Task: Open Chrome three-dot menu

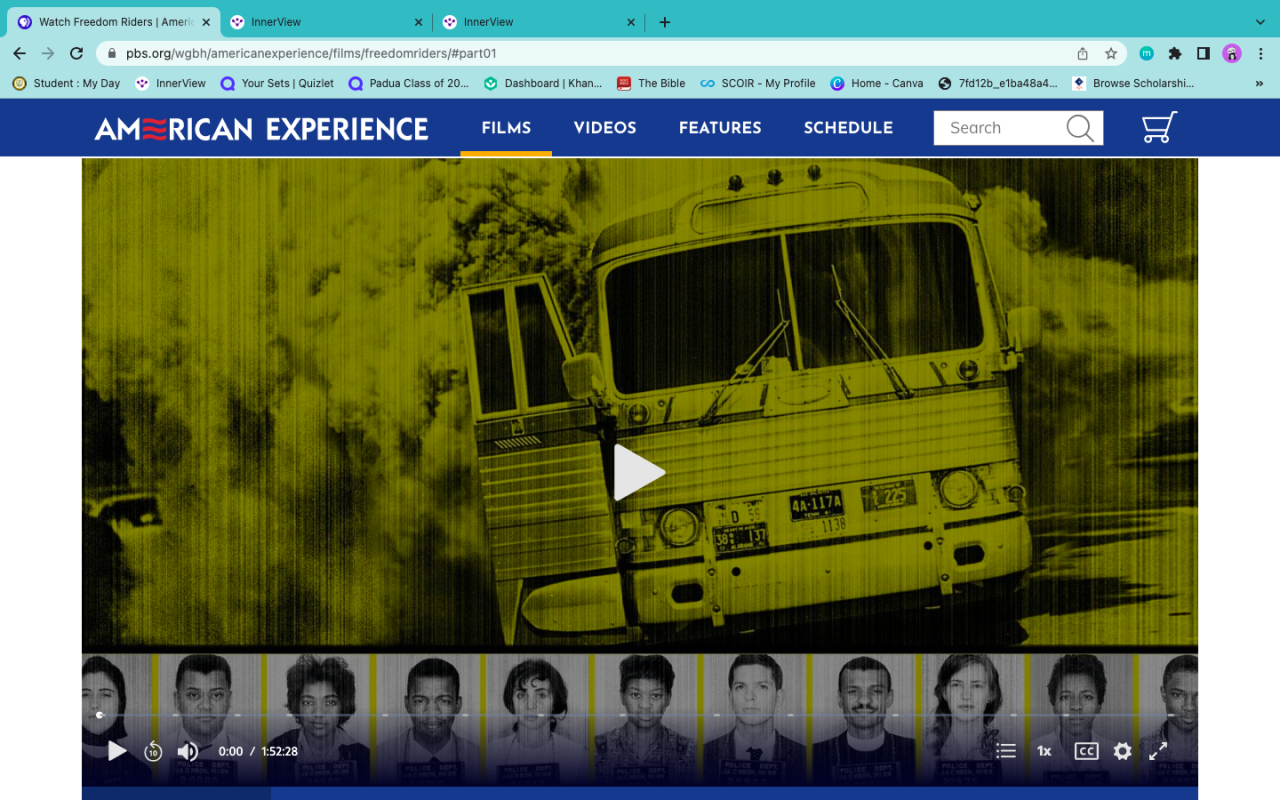Action: pyautogui.click(x=1259, y=53)
